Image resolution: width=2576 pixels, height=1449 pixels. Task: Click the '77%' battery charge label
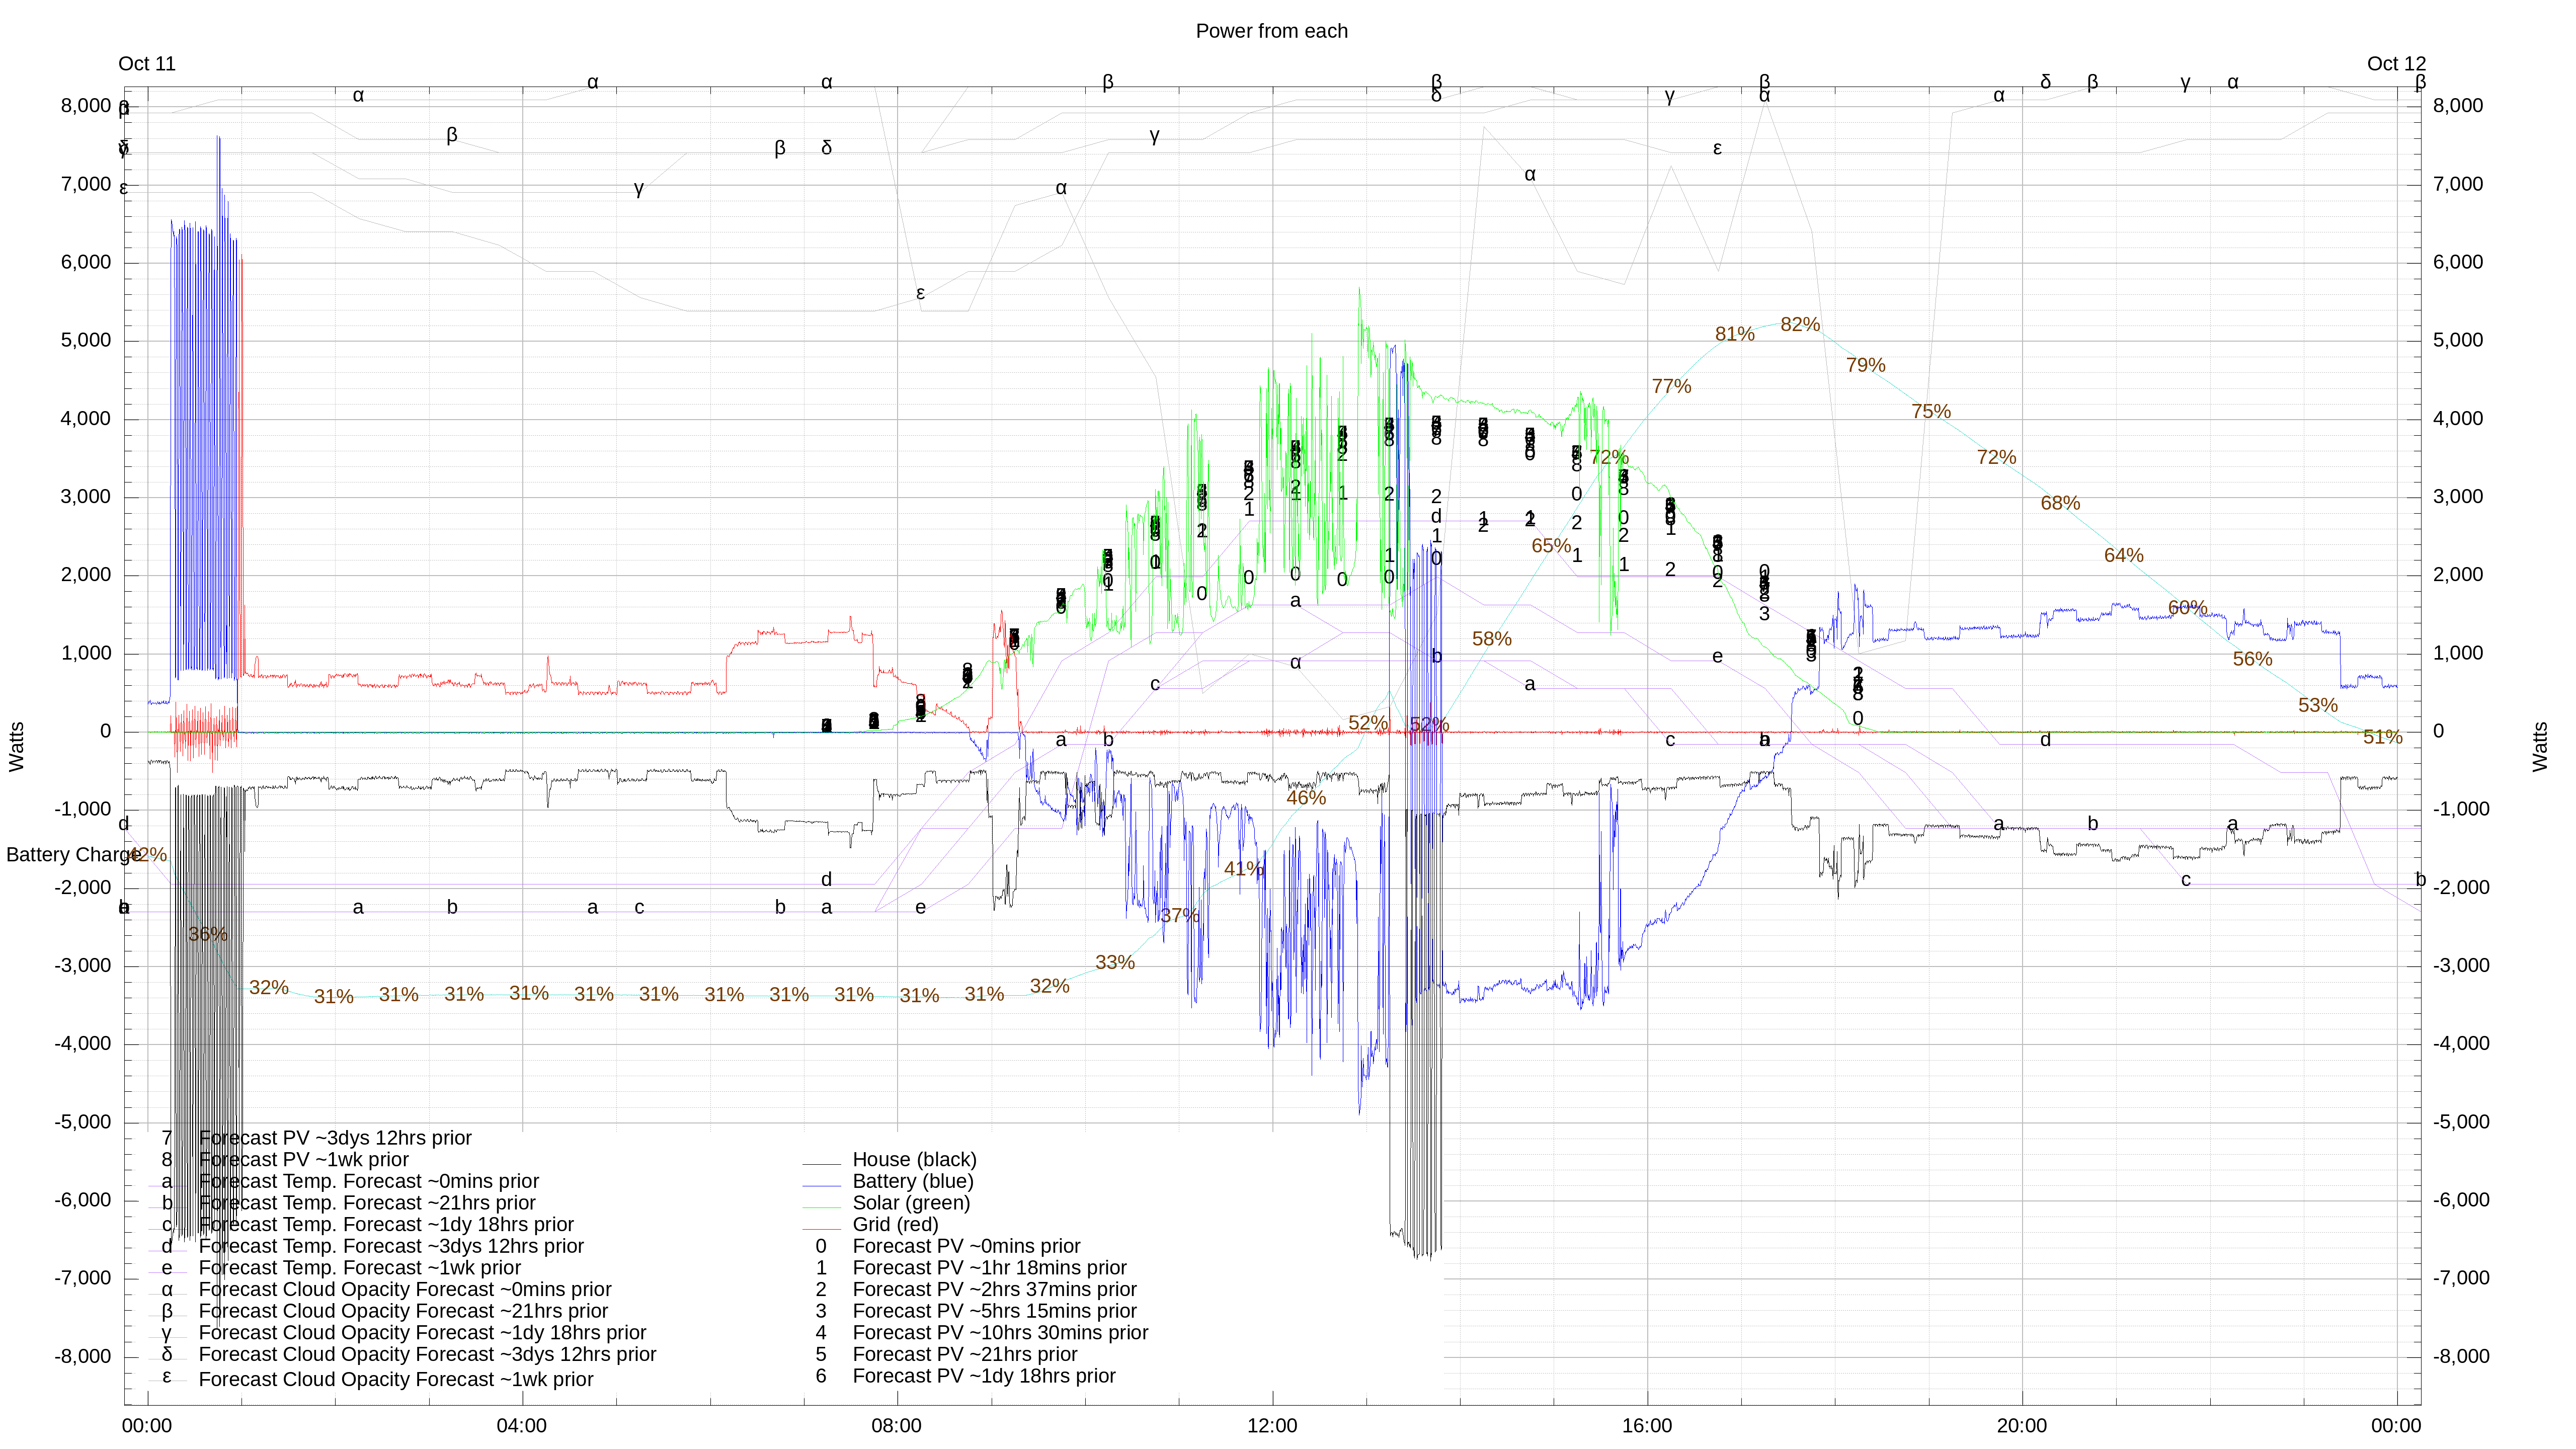[x=1672, y=386]
